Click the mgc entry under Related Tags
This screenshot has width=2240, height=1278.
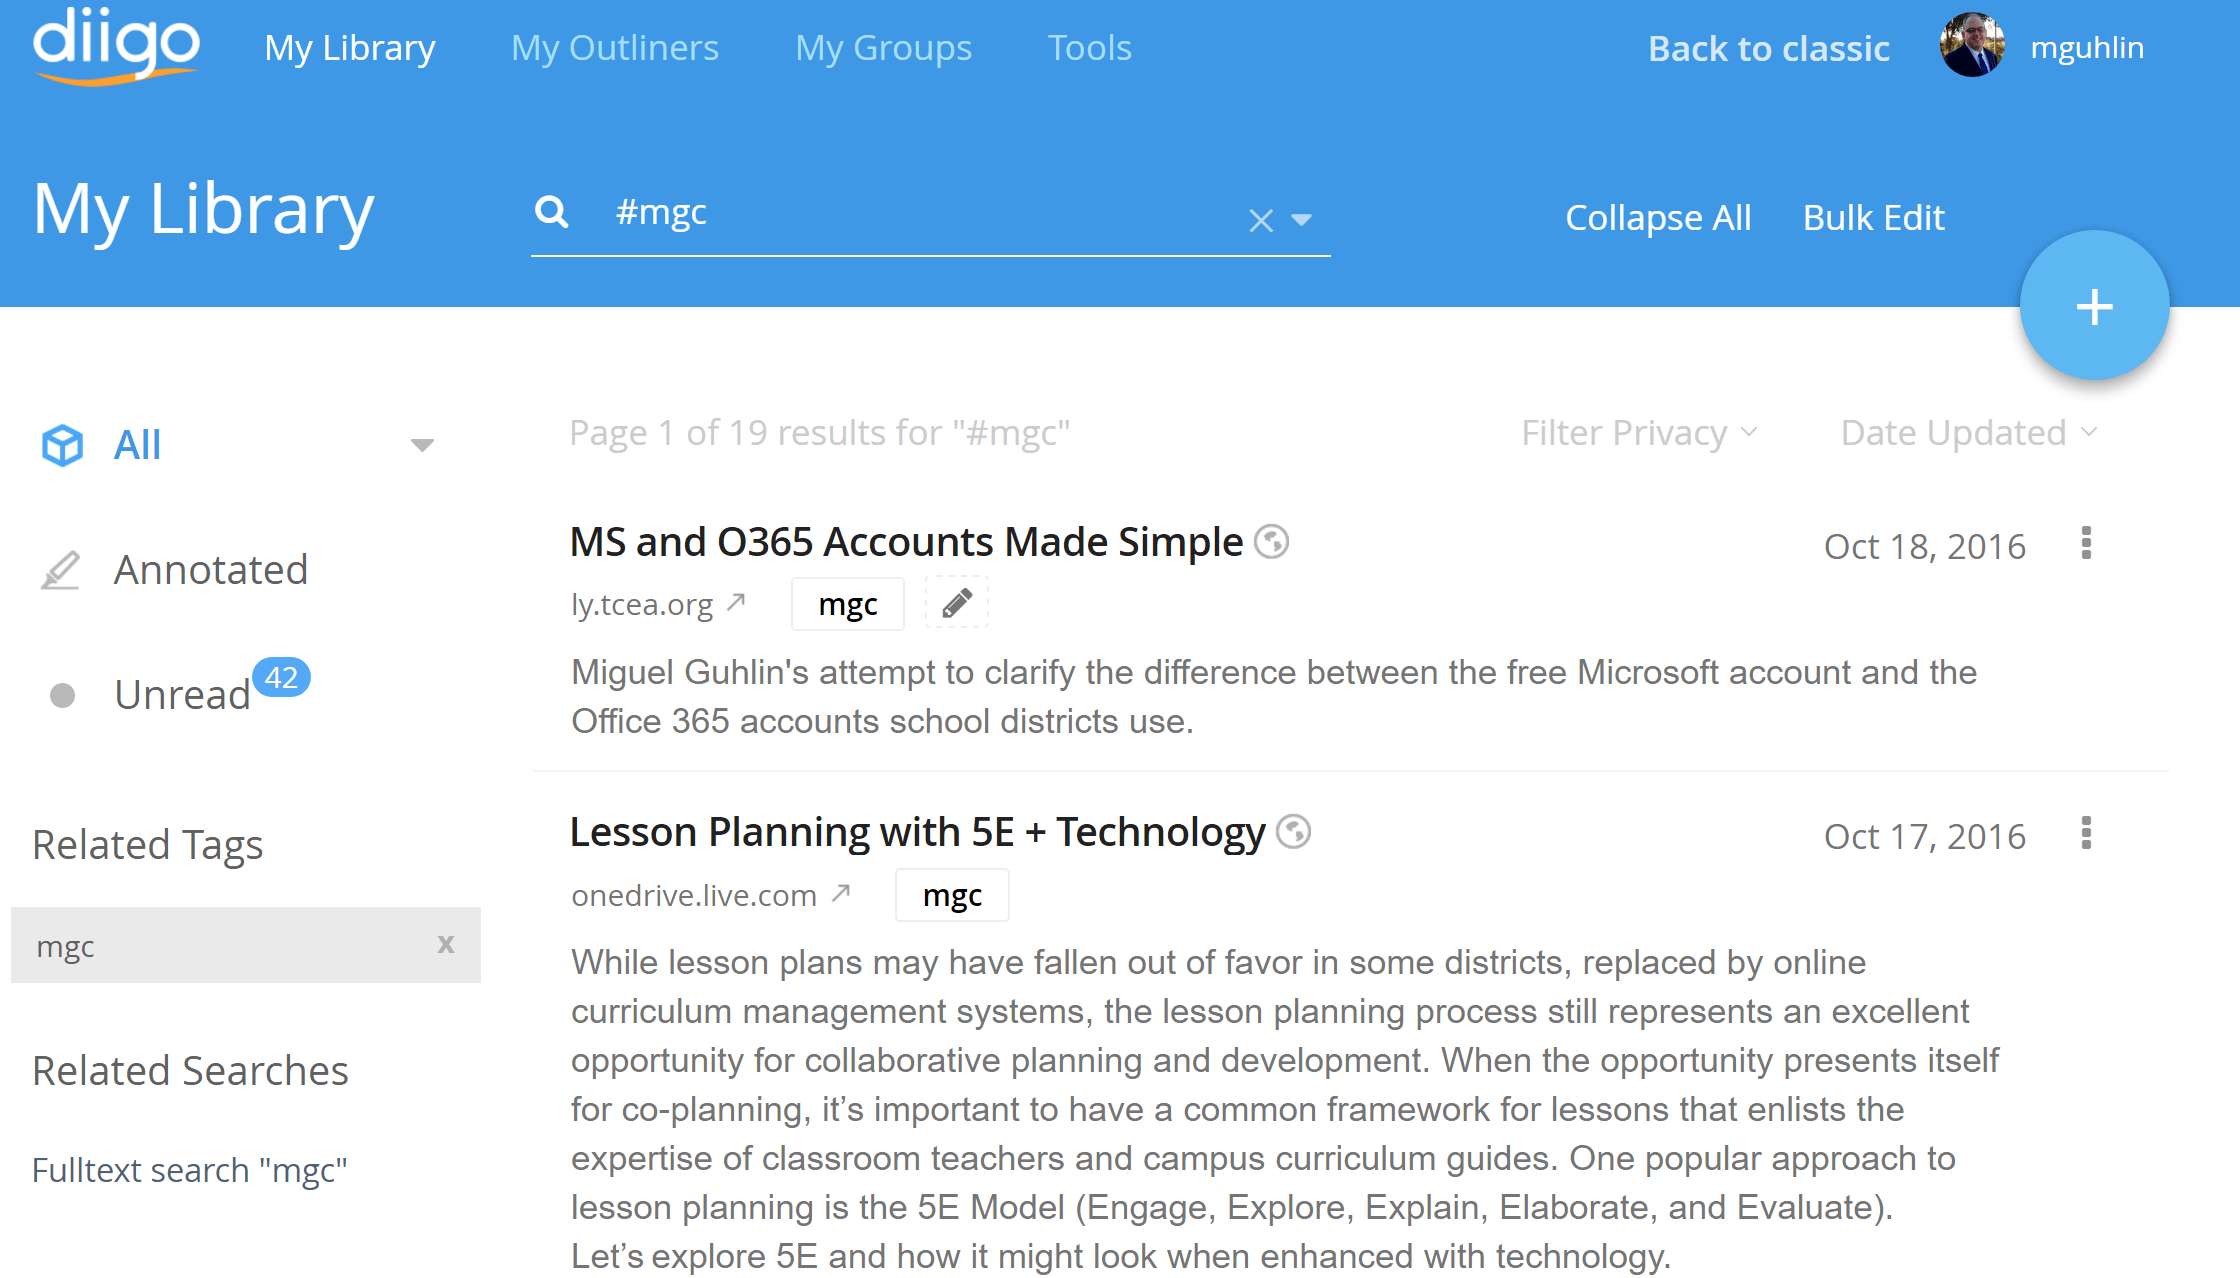point(246,945)
